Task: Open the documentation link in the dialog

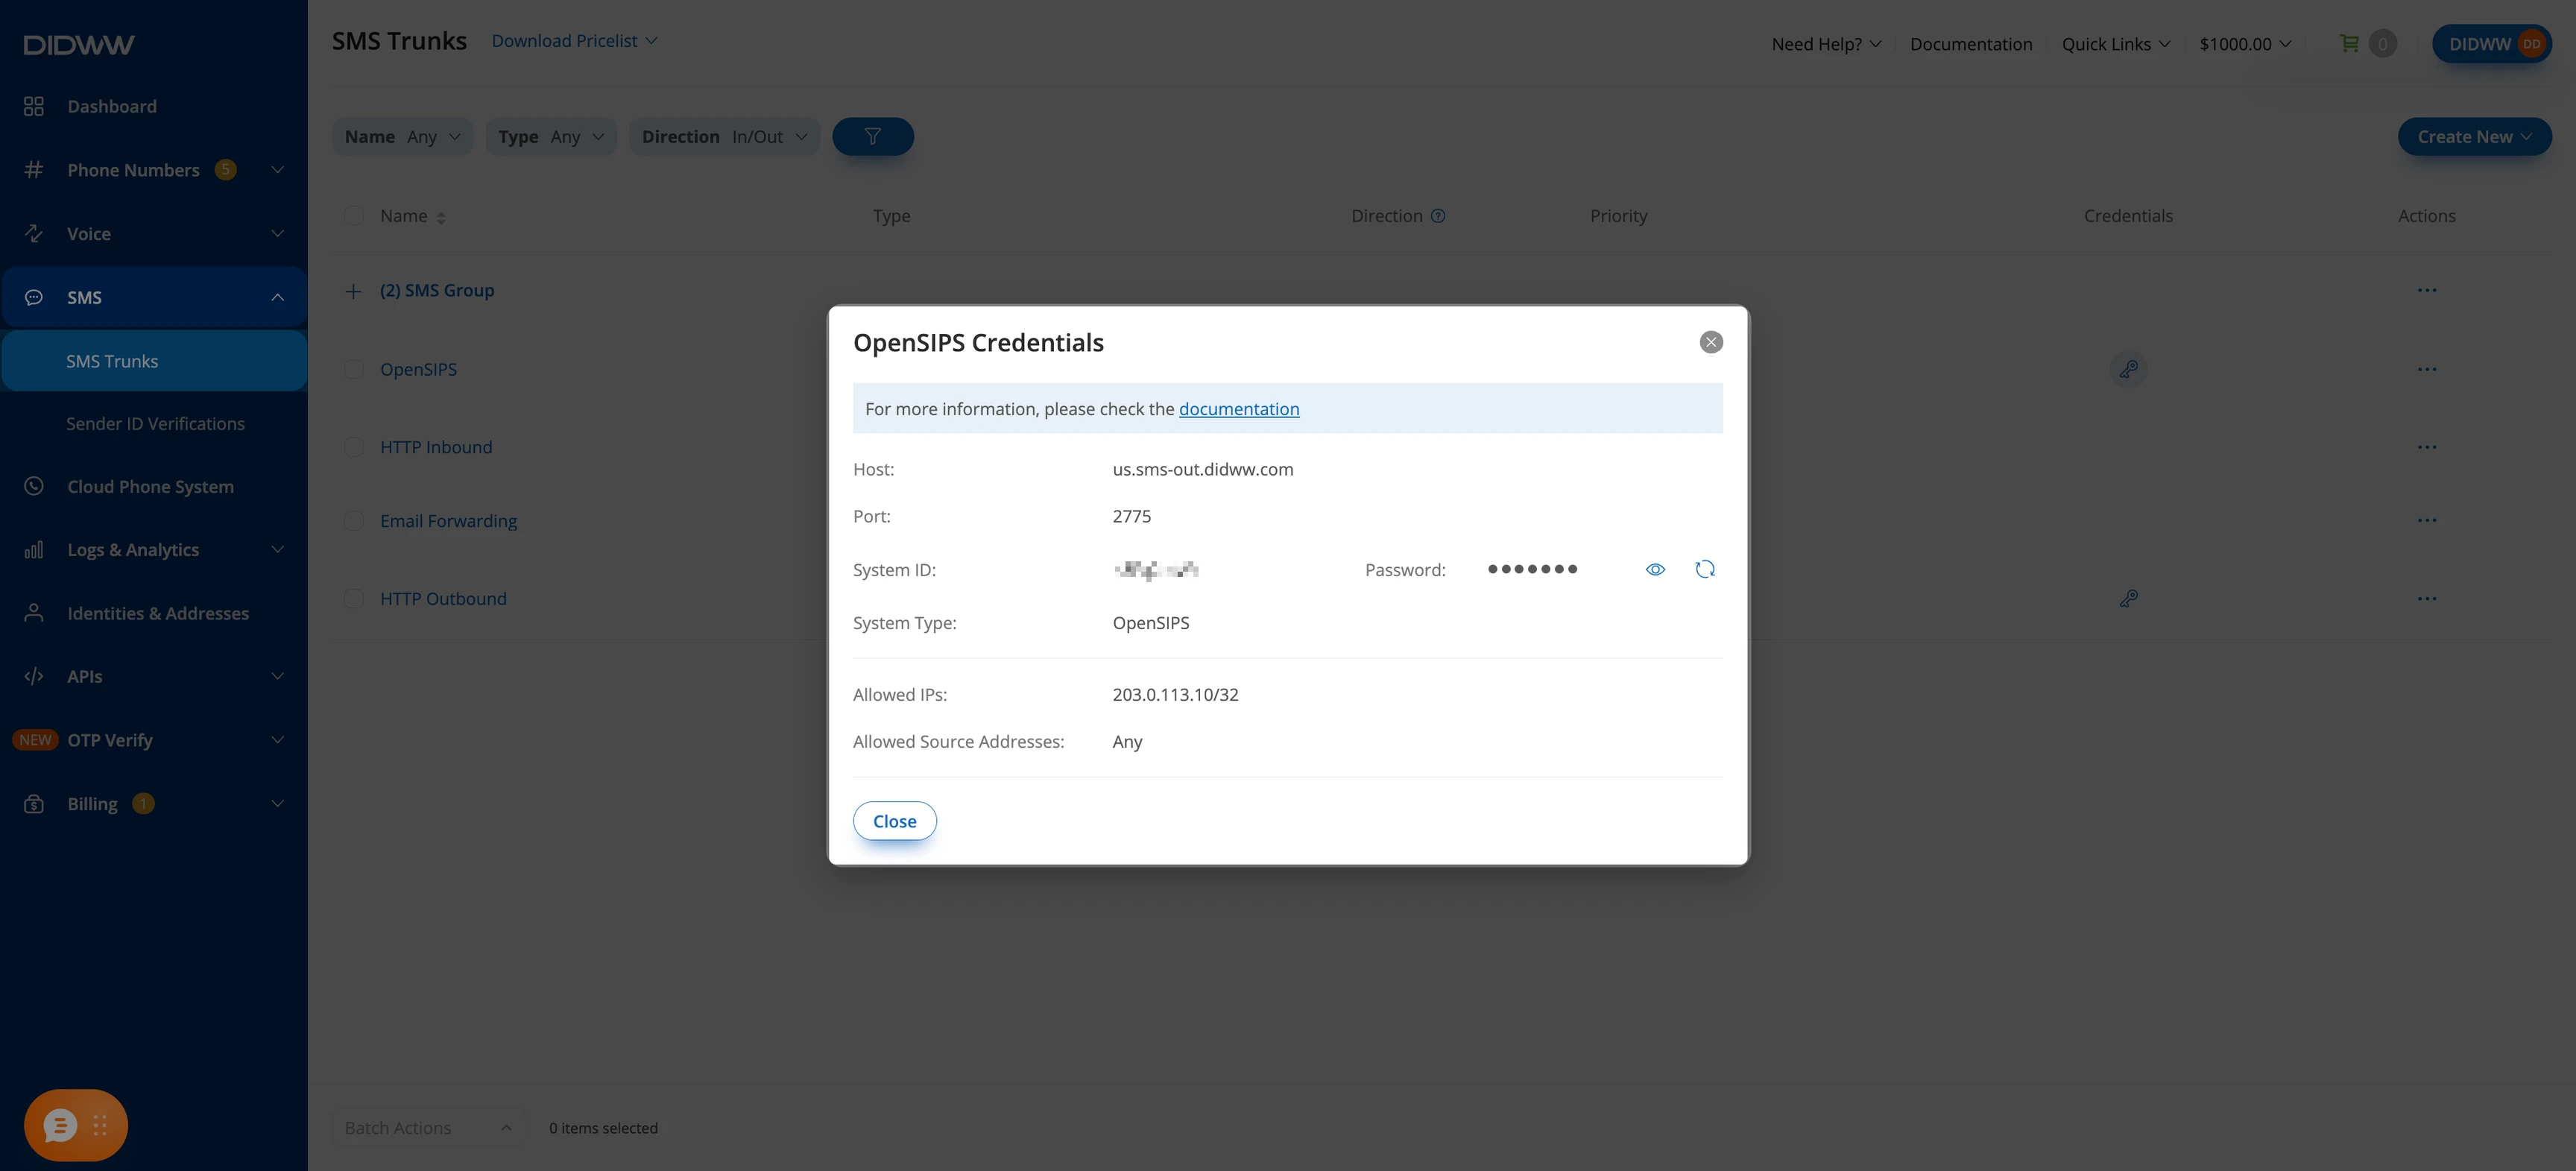Action: (x=1239, y=409)
